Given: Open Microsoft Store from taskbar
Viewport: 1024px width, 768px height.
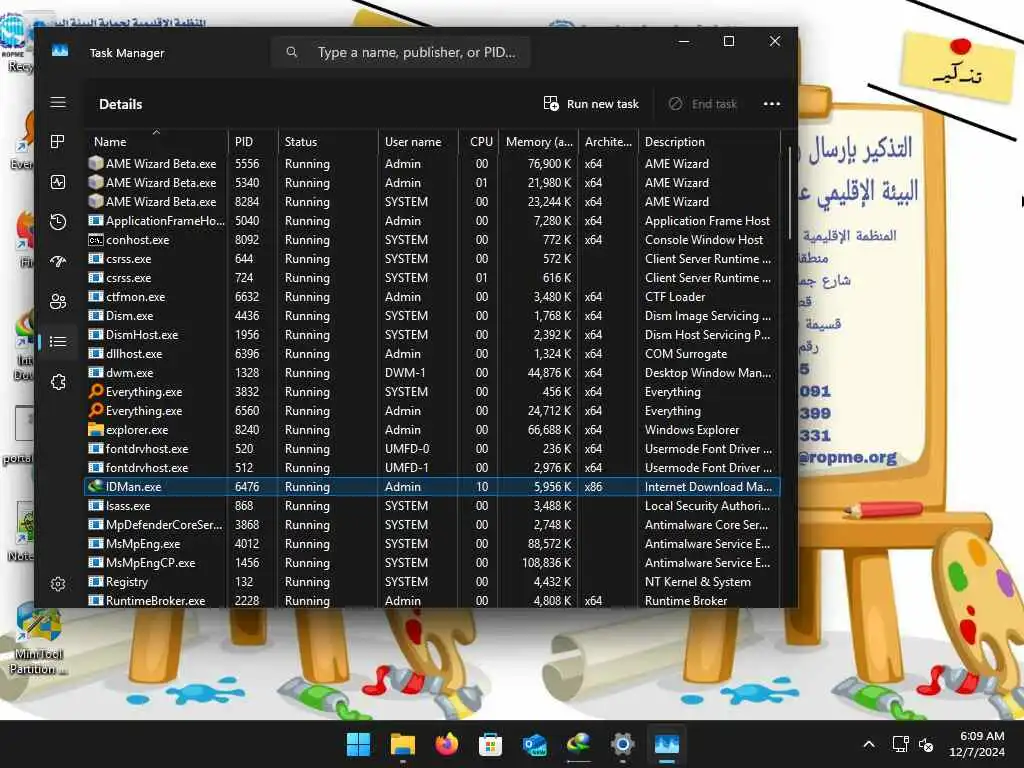Looking at the screenshot, I should pos(490,744).
